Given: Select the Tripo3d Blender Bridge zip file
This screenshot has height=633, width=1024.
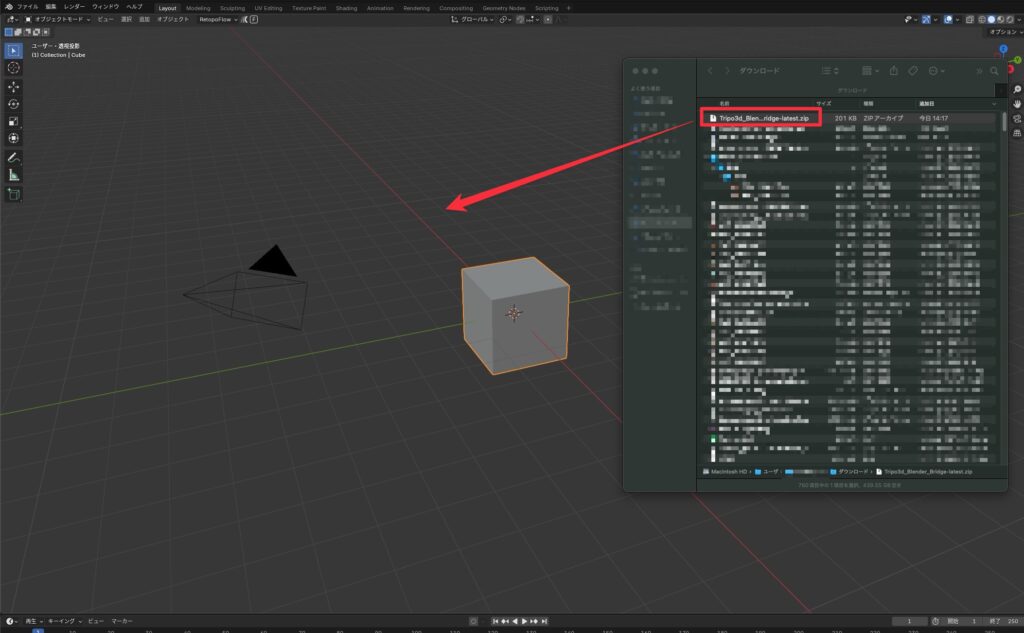Looking at the screenshot, I should pos(759,118).
